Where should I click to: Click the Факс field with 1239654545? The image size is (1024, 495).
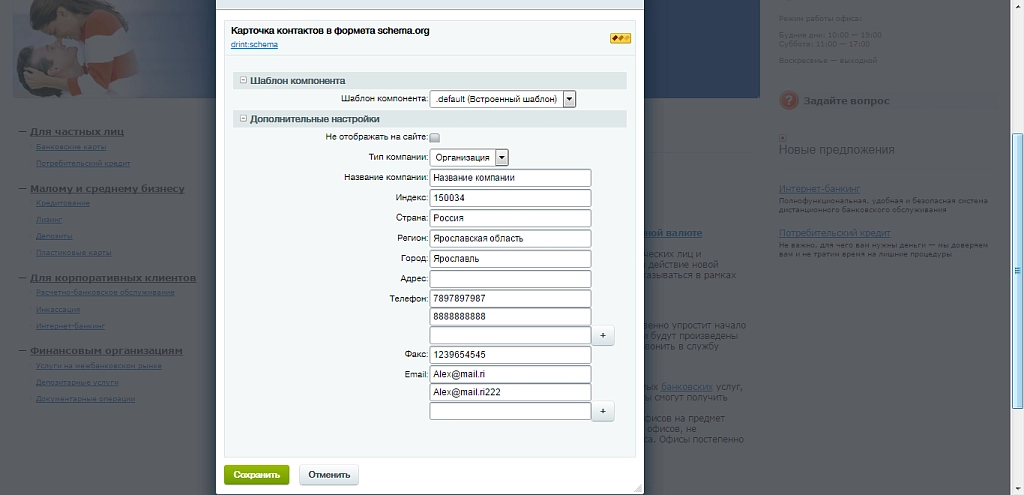(x=510, y=355)
